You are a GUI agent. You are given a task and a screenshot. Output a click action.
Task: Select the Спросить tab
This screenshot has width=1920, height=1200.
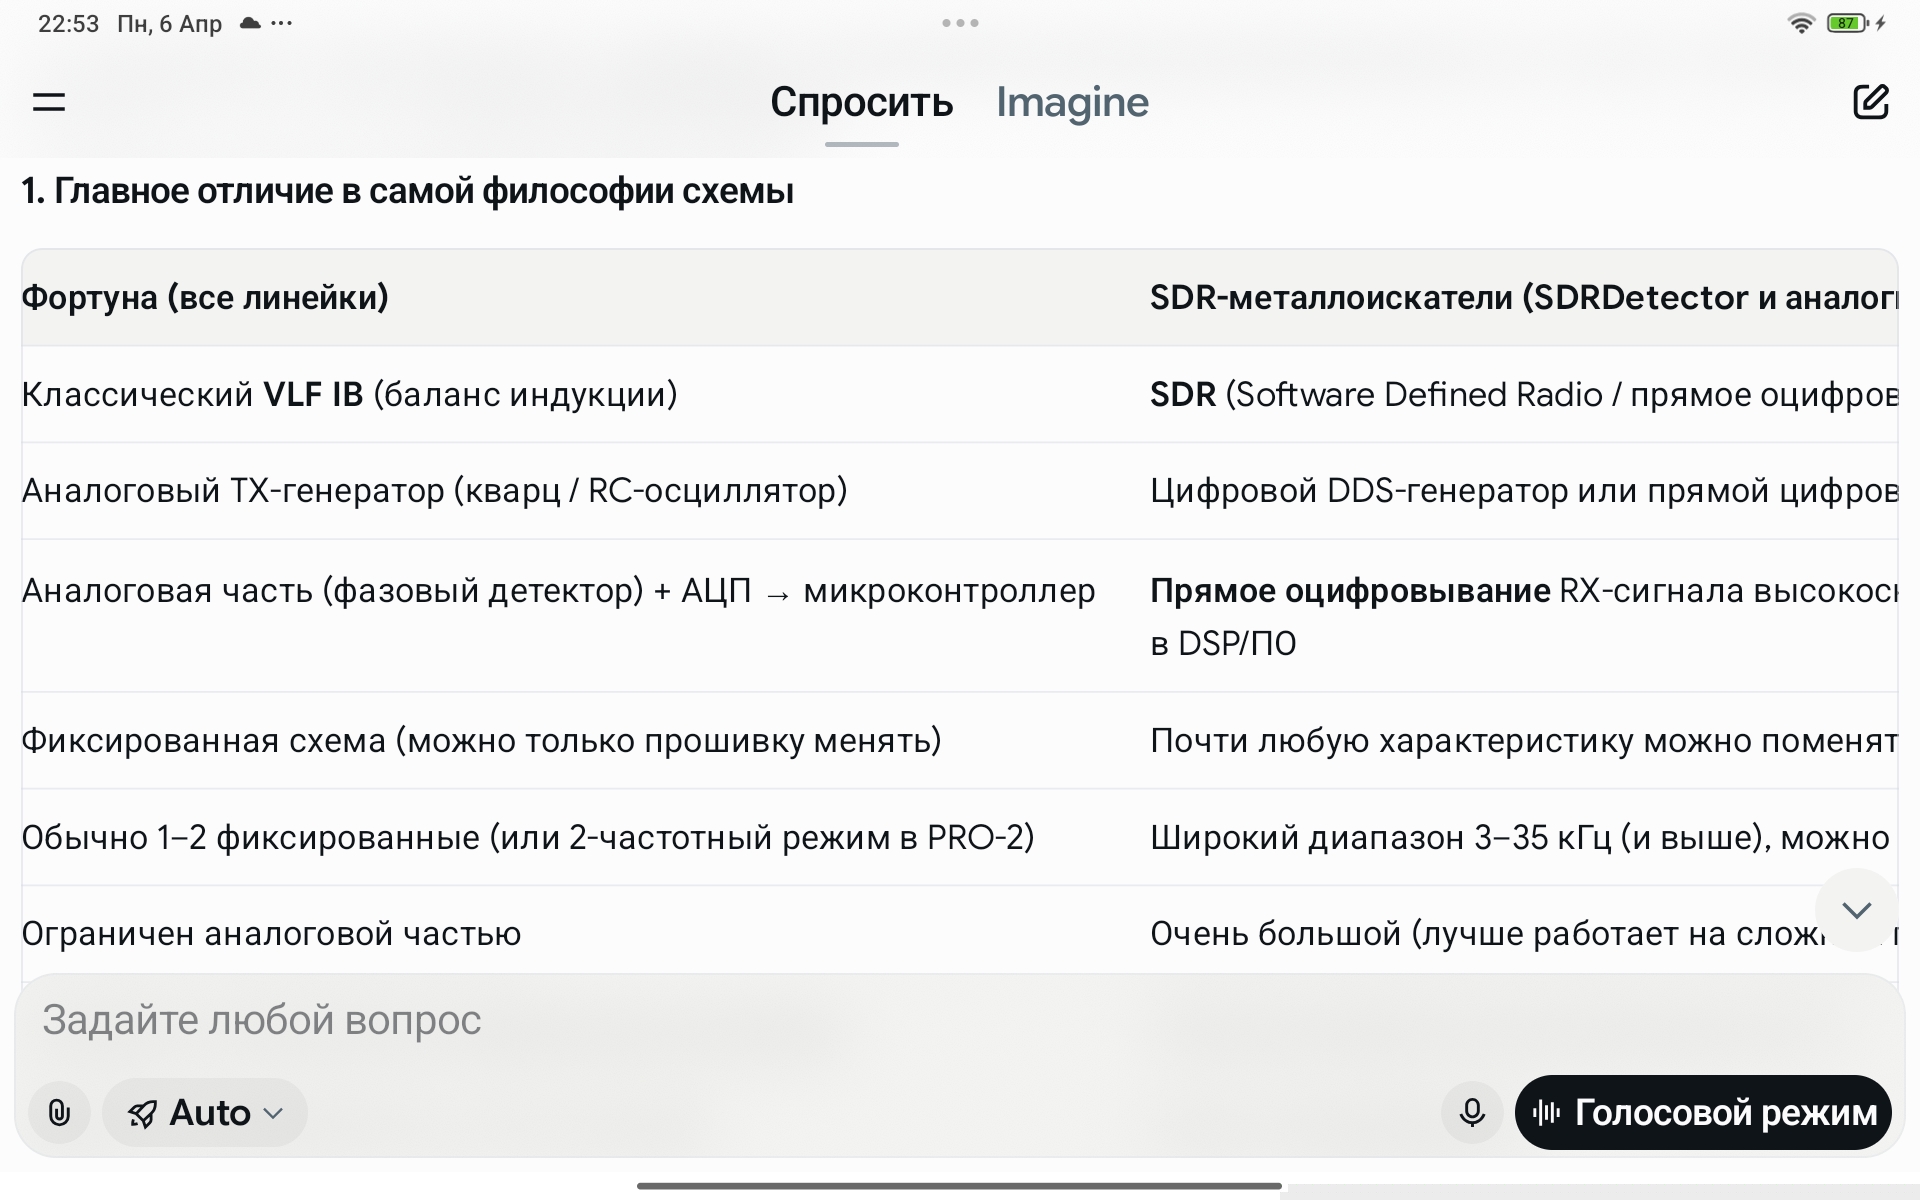click(x=861, y=102)
